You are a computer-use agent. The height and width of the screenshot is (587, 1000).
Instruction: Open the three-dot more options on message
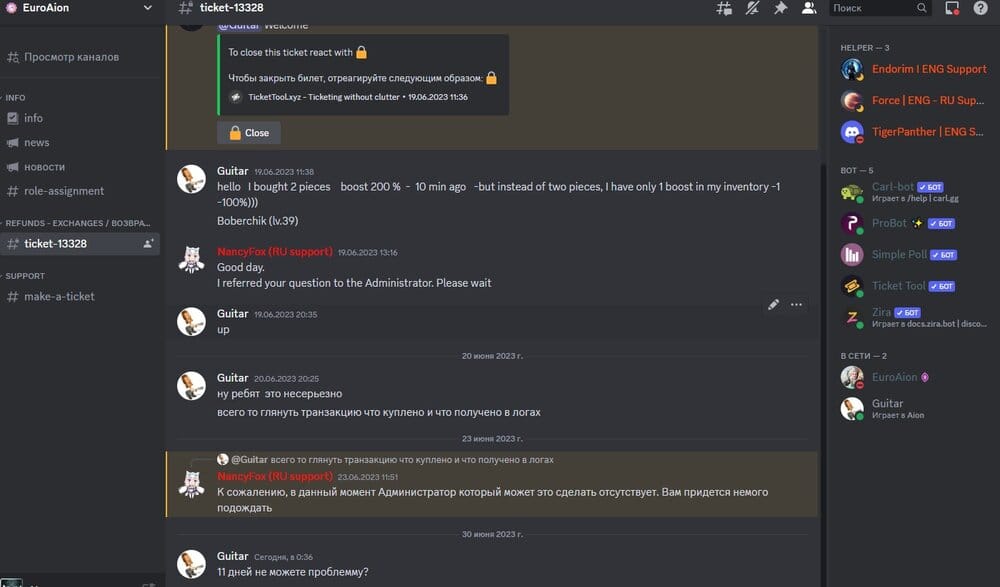tap(796, 305)
